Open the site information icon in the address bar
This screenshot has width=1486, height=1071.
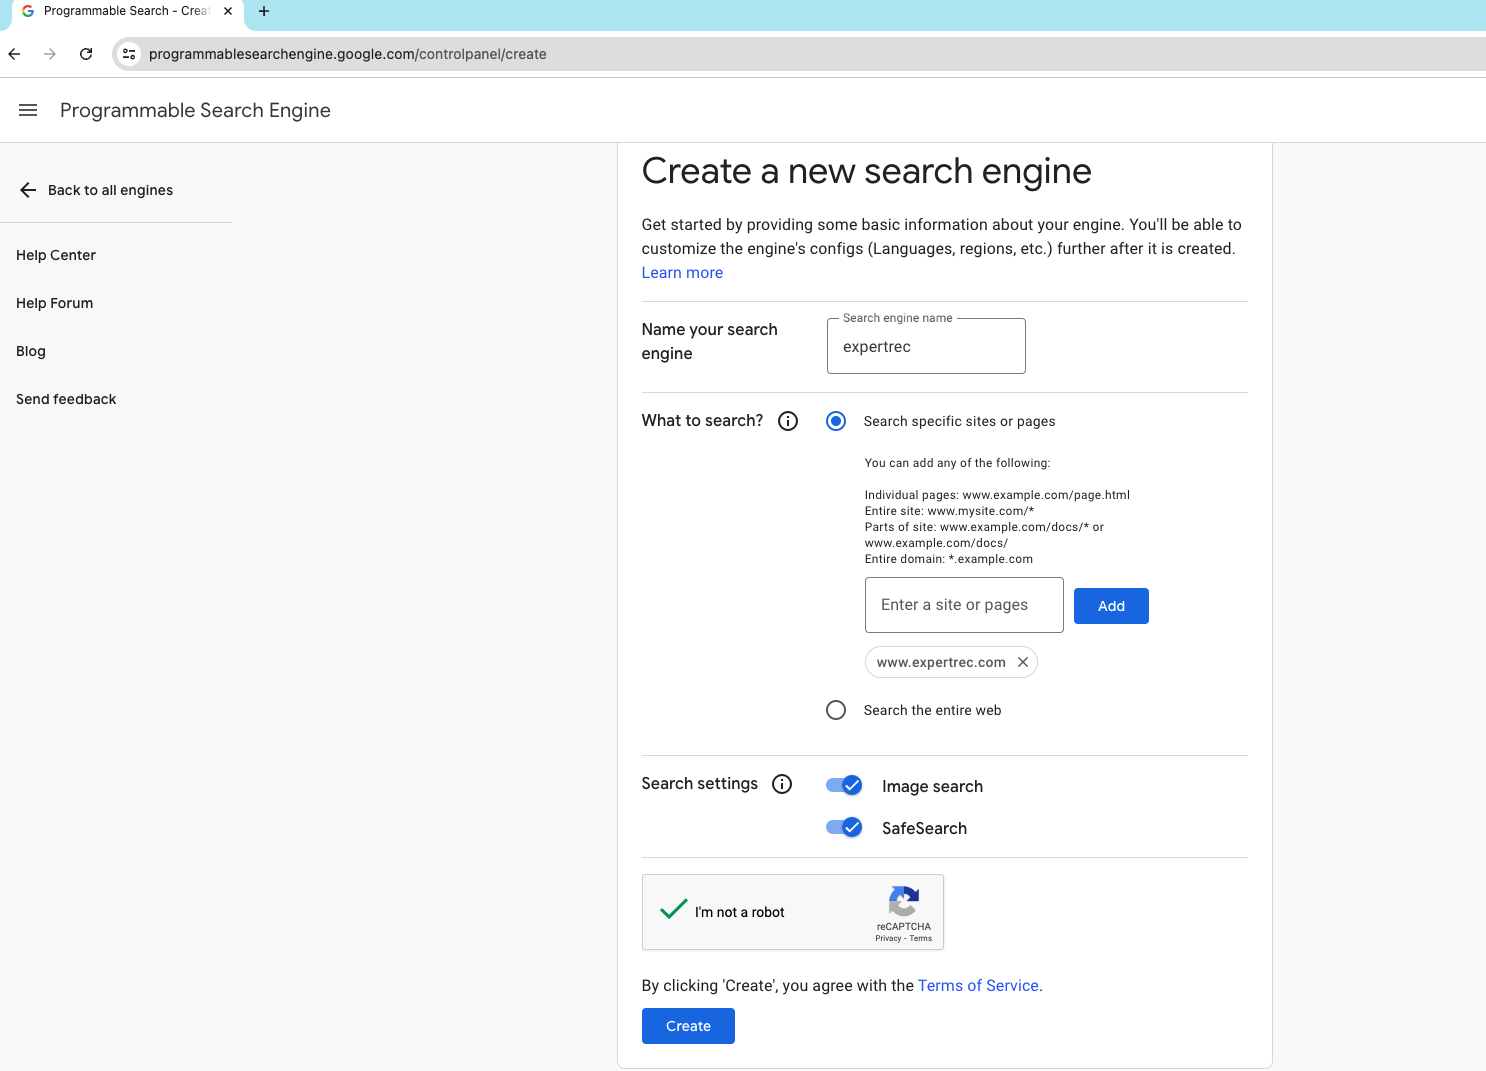click(128, 54)
